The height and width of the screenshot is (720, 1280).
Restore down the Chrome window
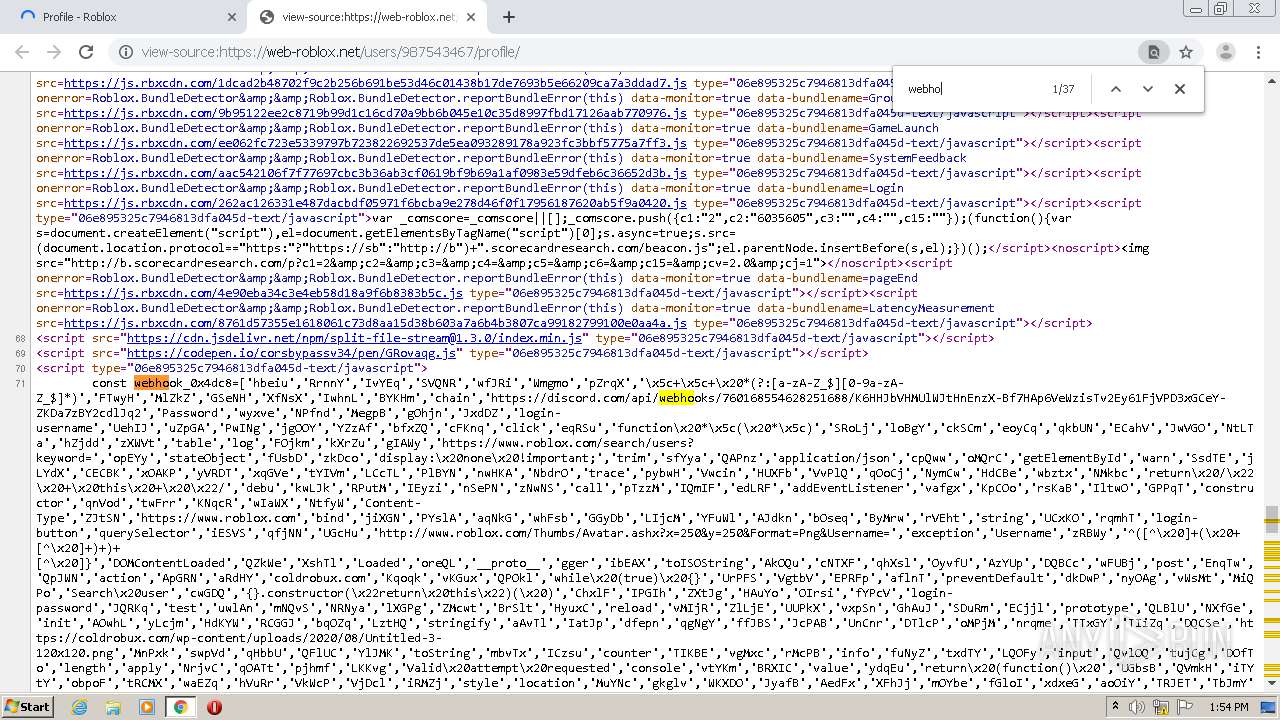(x=1221, y=9)
